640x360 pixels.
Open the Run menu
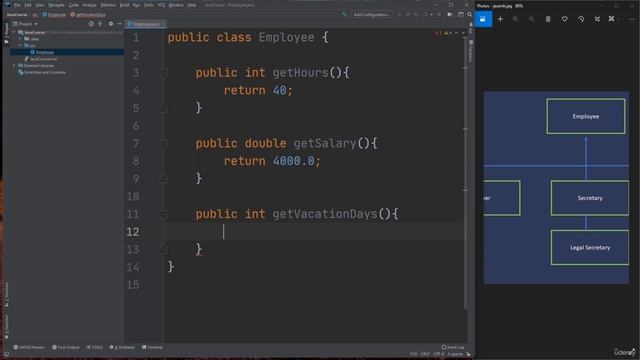(x=136, y=5)
